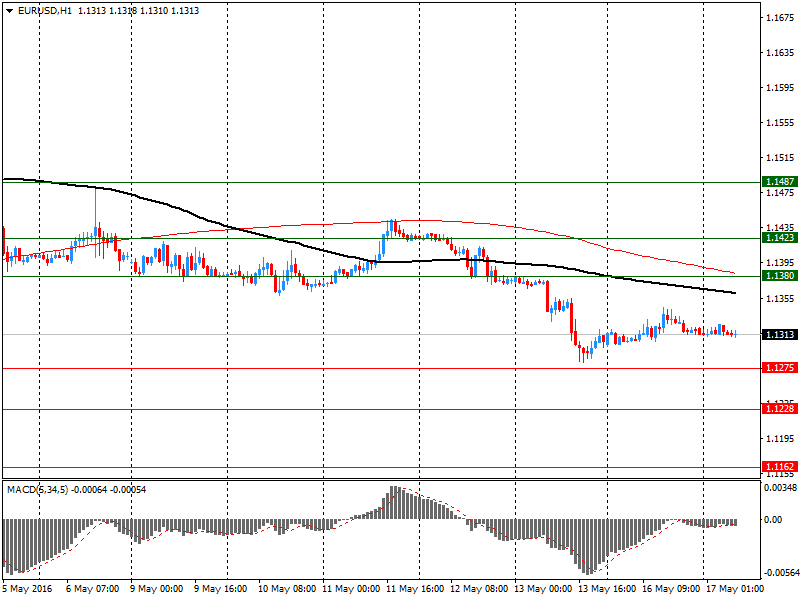Select the 11 May 16:00 time axis label
This screenshot has width=800, height=600.
pyautogui.click(x=415, y=589)
